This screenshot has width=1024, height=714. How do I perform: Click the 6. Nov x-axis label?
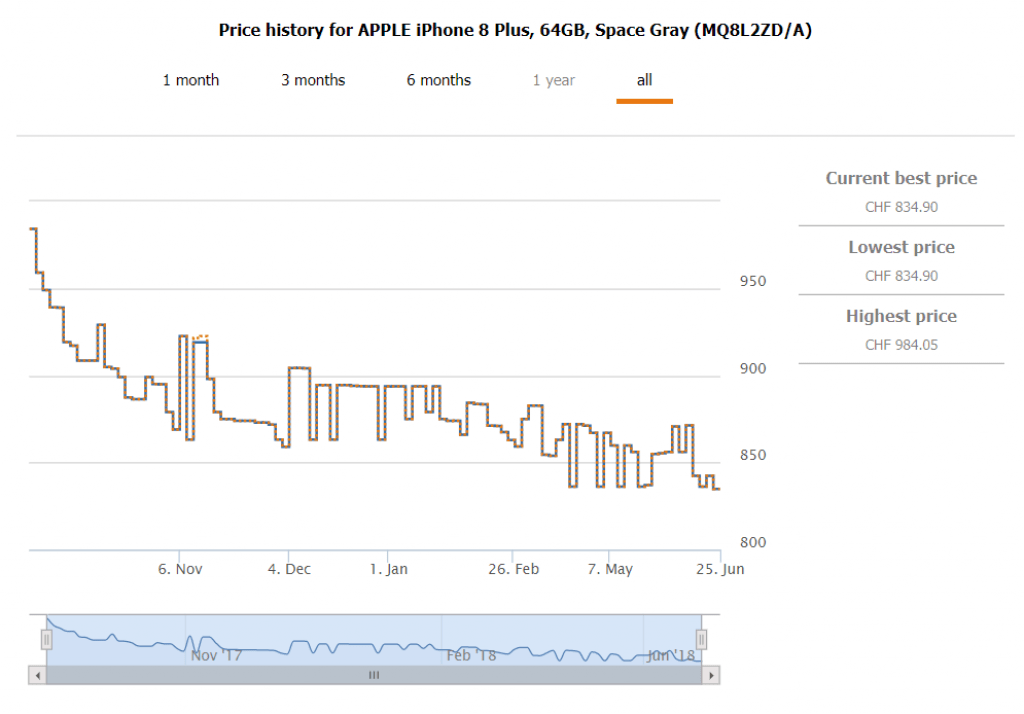180,569
